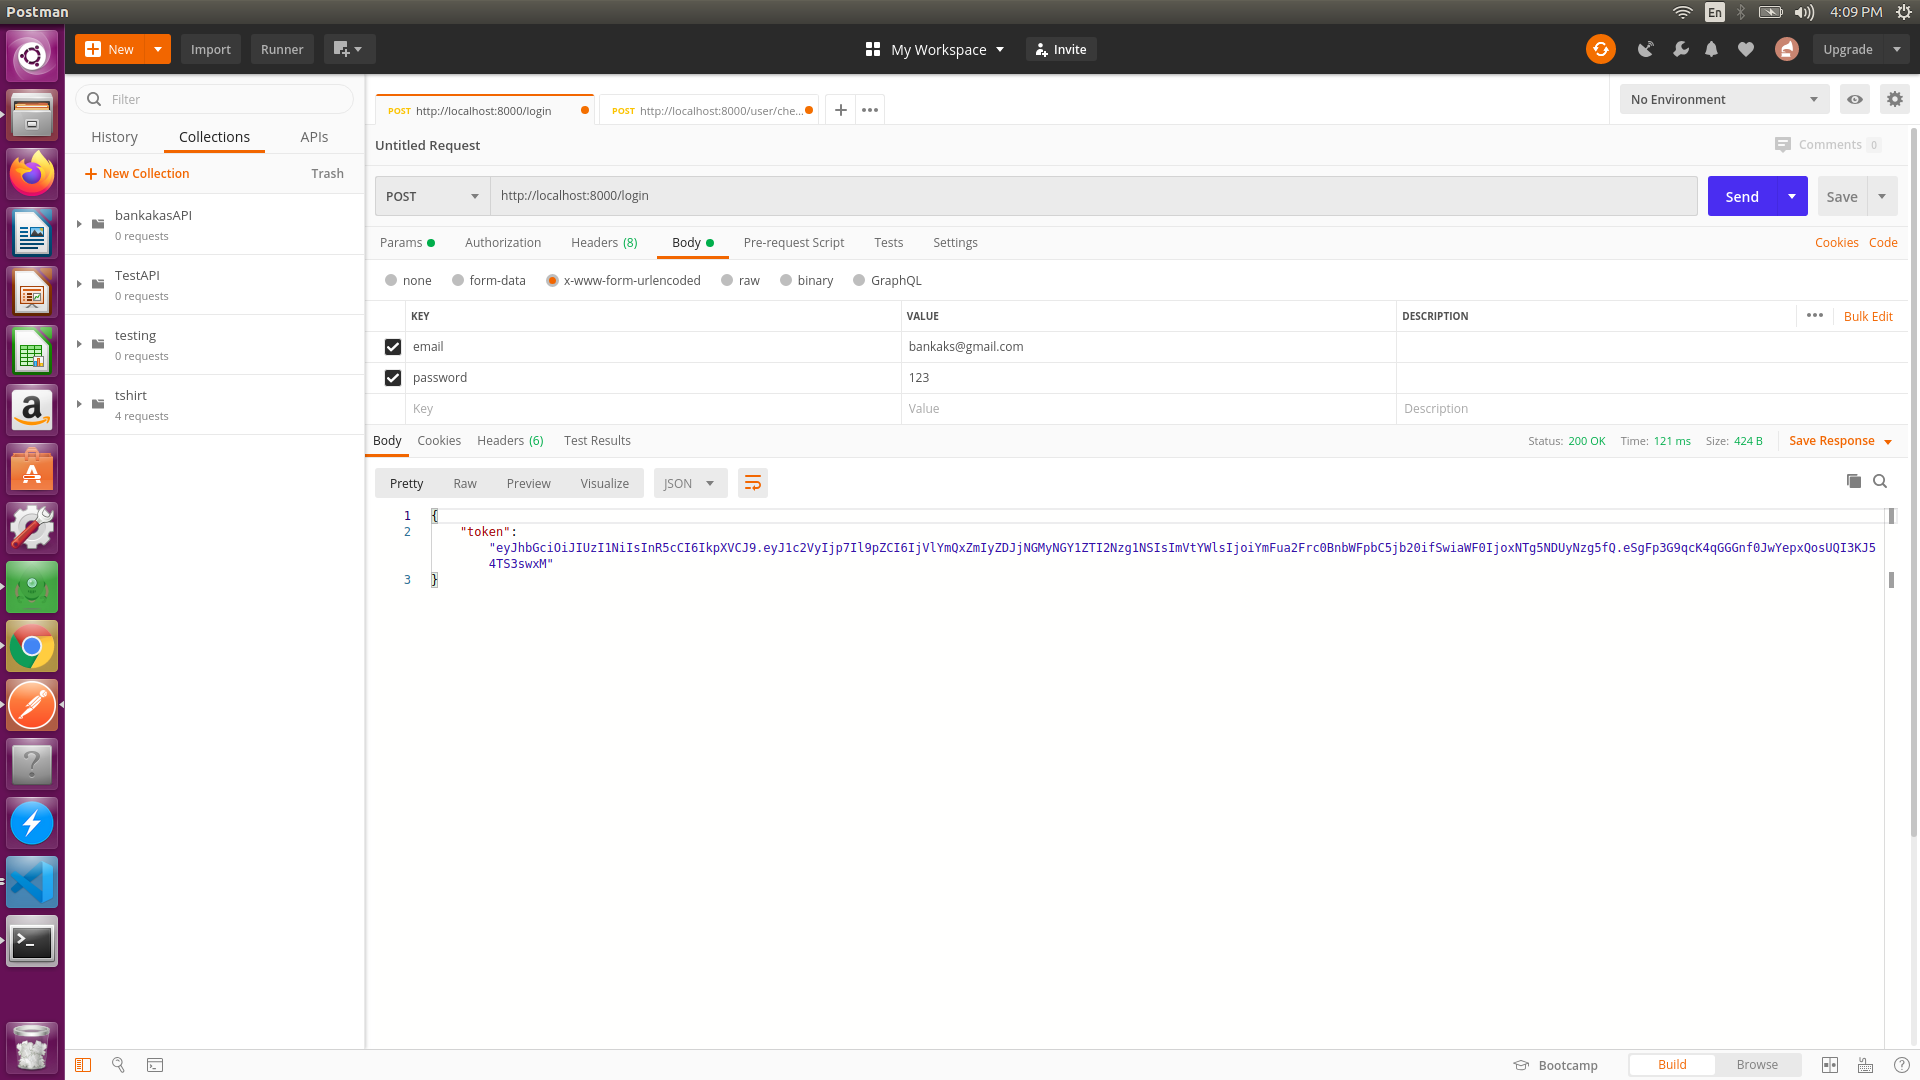Copy response using the copy icon

[x=1853, y=481]
